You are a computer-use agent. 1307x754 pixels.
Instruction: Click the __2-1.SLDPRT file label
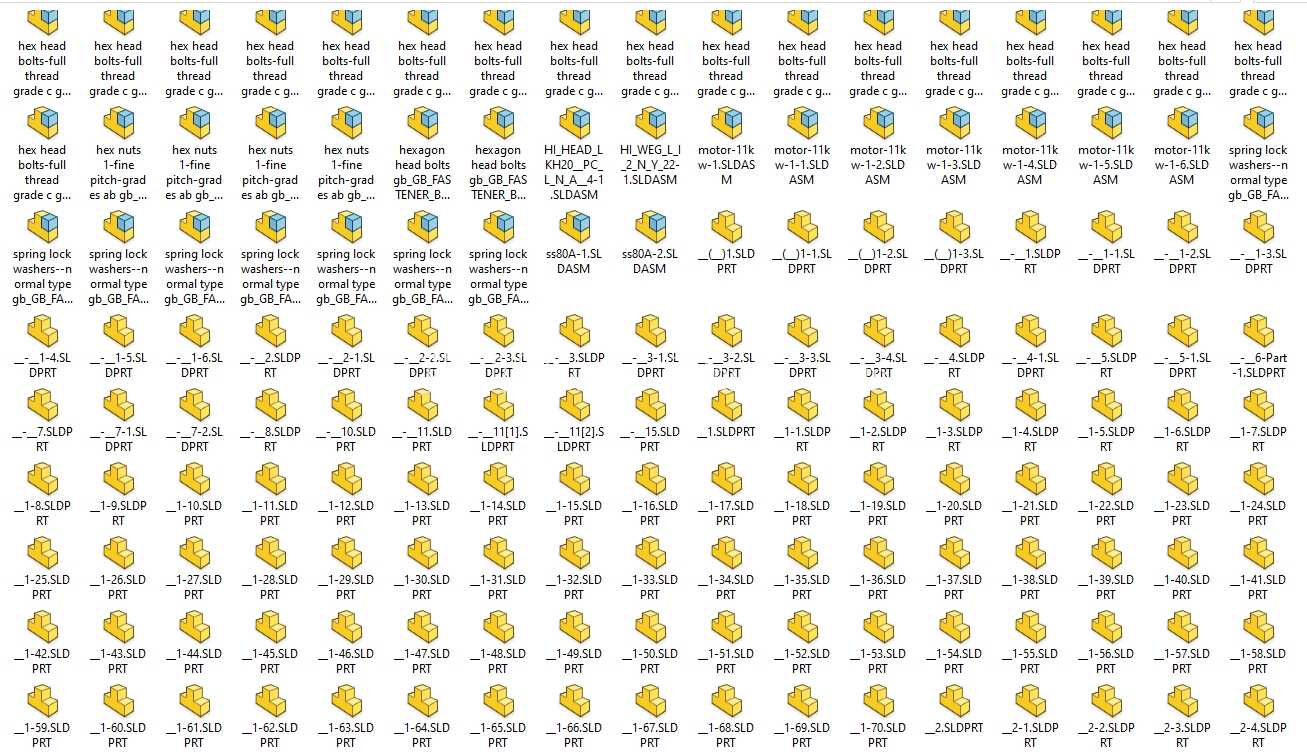pos(1030,735)
